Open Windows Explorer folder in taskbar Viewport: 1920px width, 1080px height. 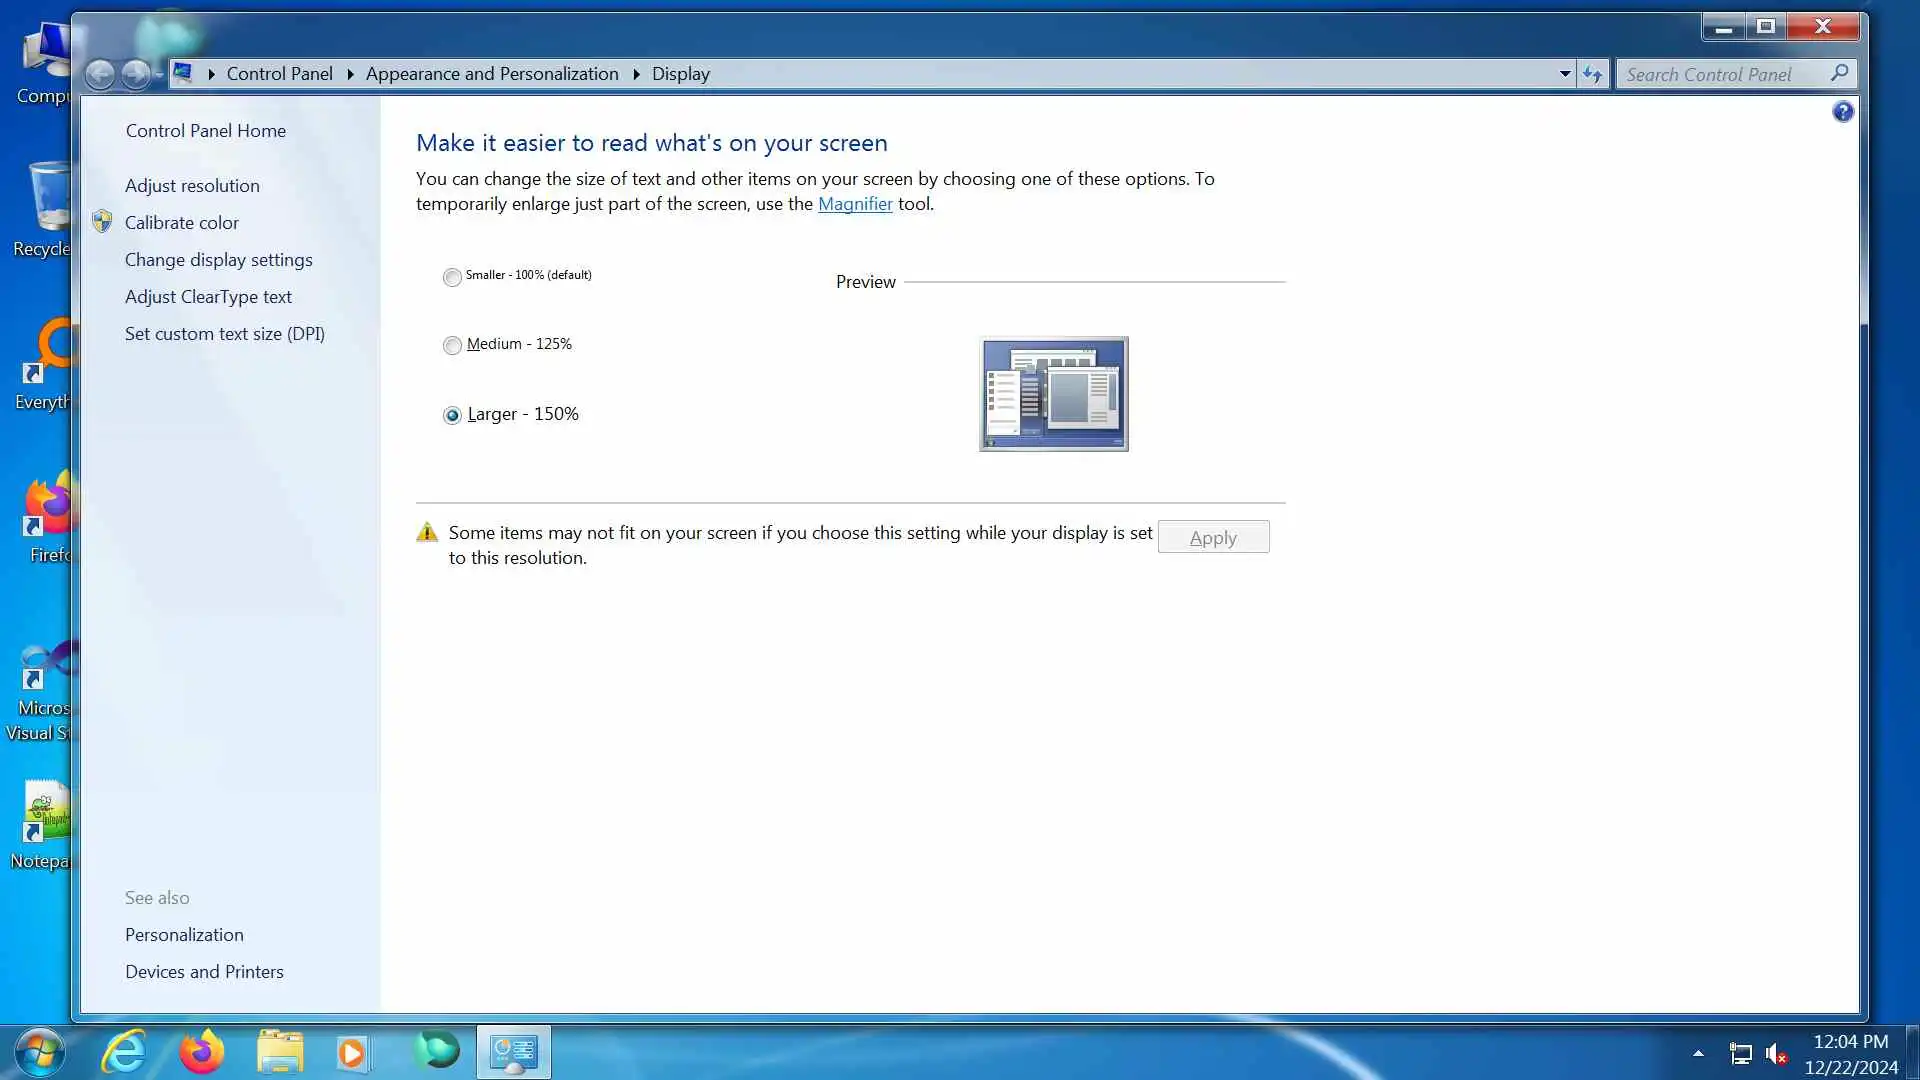[x=280, y=1052]
